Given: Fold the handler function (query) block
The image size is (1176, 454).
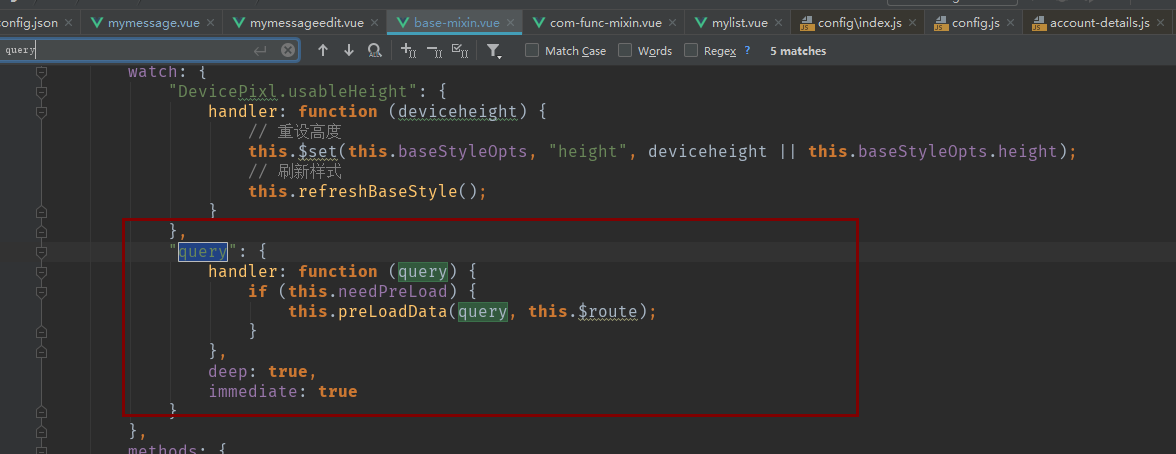Looking at the screenshot, I should pyautogui.click(x=41, y=272).
